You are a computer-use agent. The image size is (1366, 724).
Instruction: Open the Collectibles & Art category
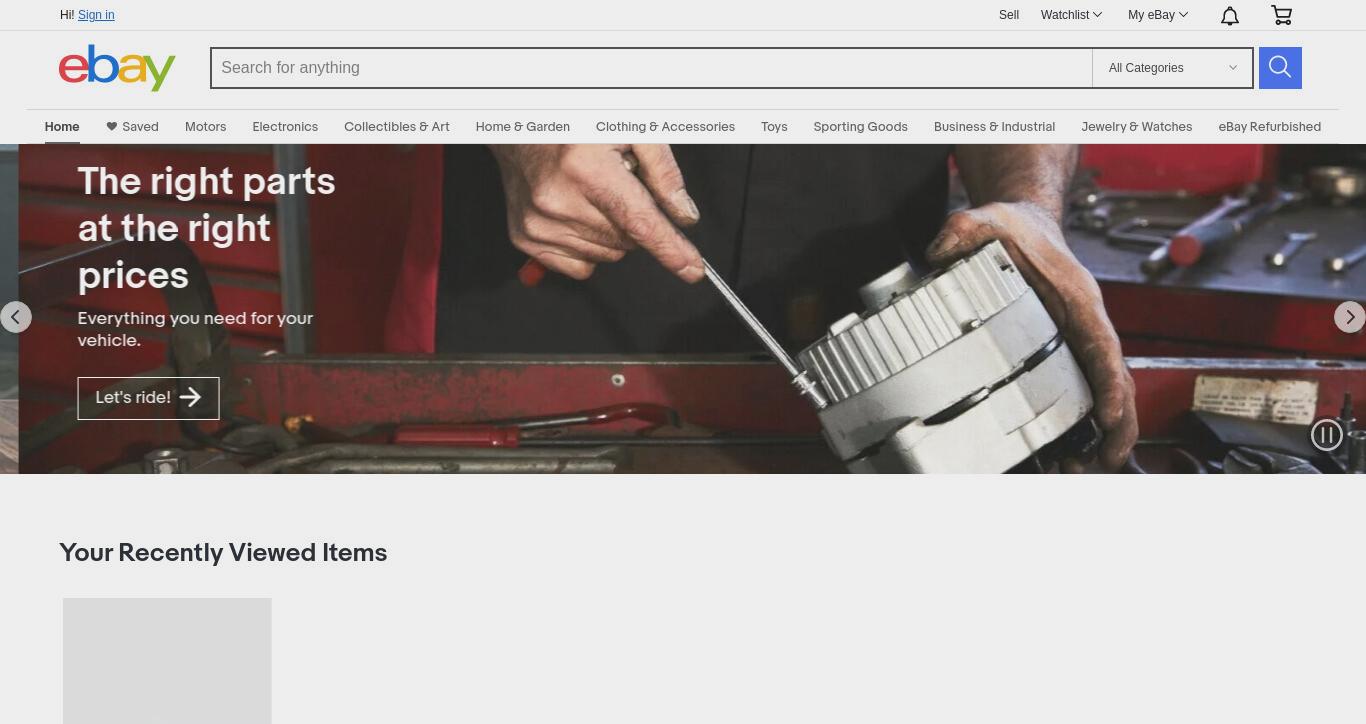click(x=397, y=127)
